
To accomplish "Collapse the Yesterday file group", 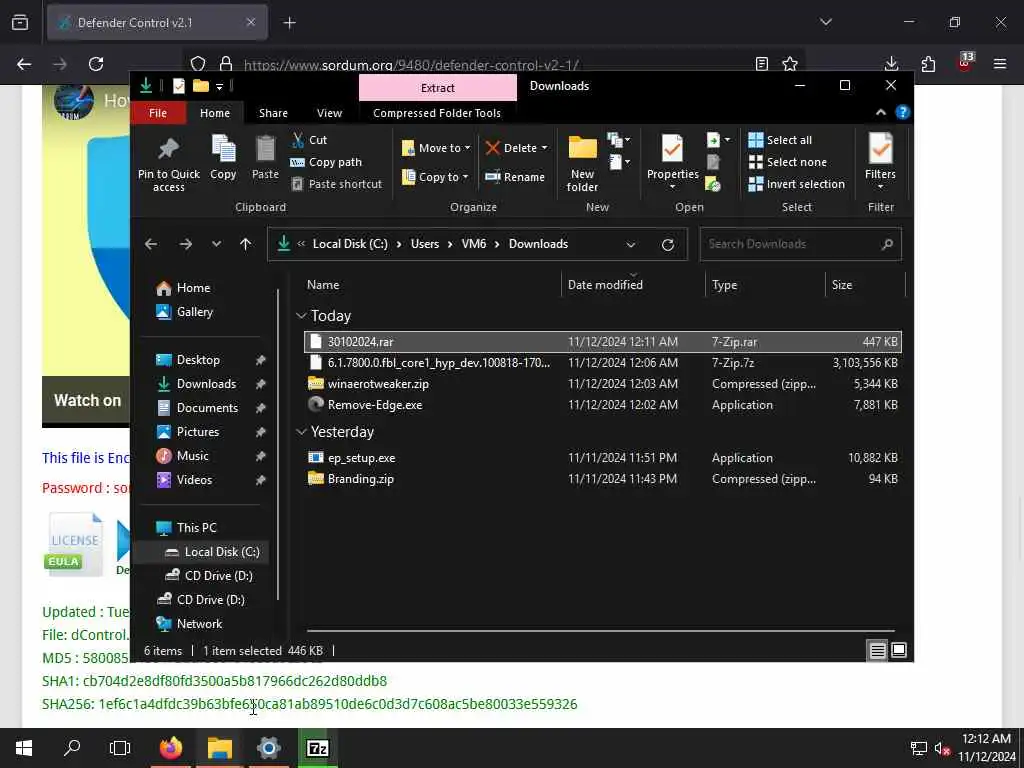I will click(x=301, y=432).
